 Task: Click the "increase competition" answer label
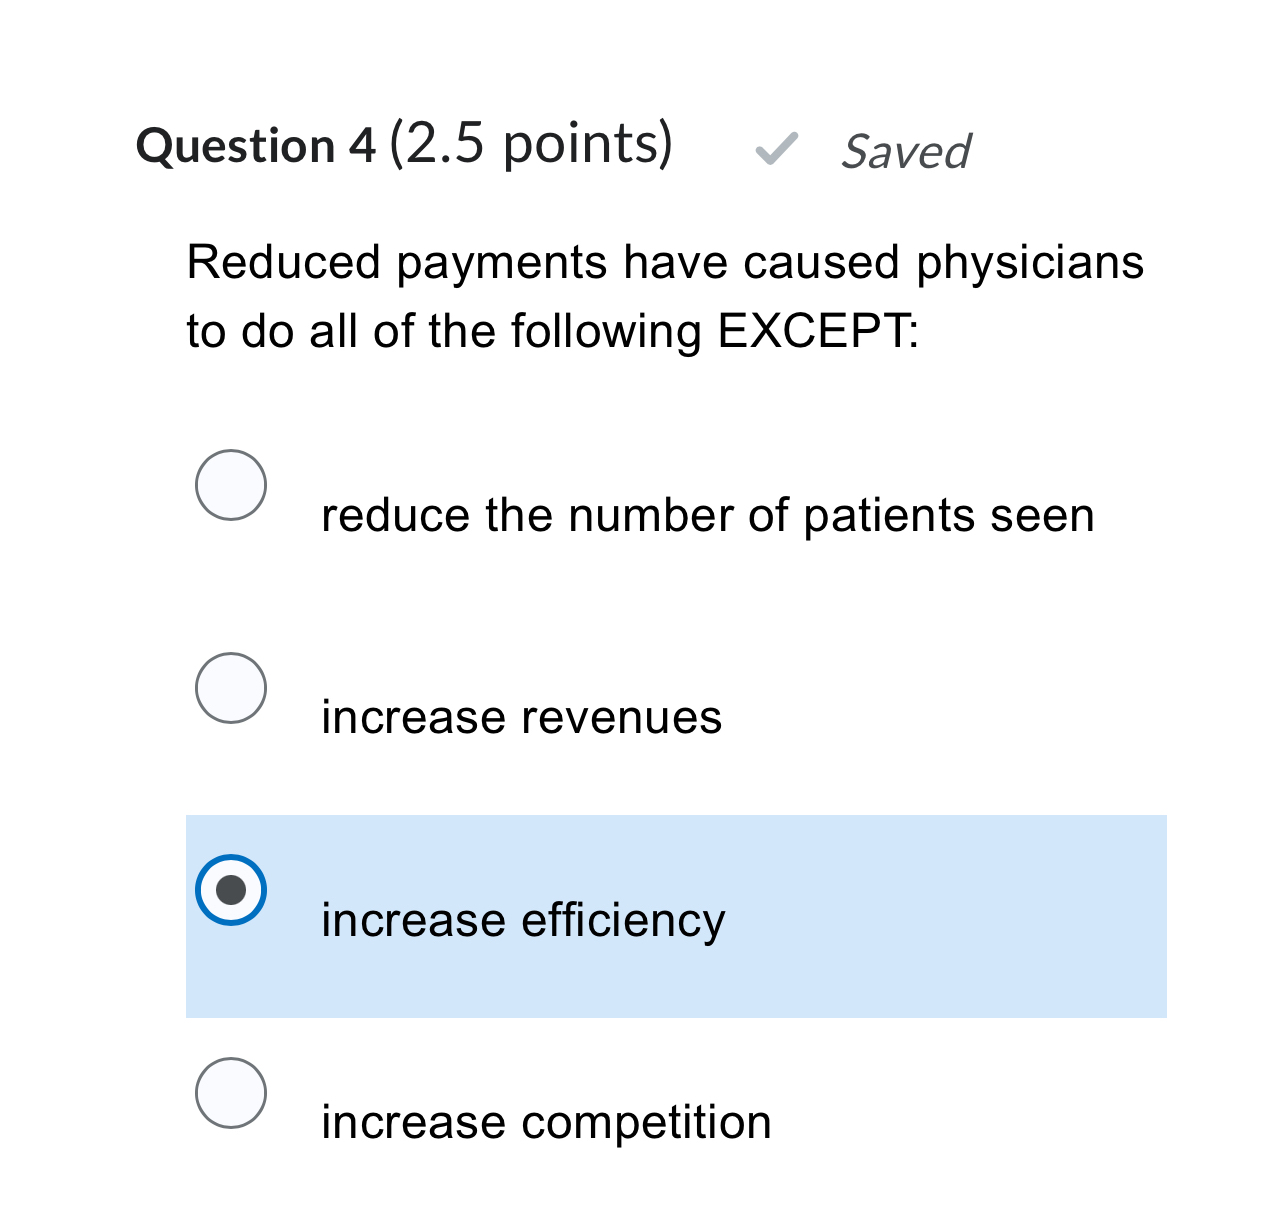click(546, 1122)
